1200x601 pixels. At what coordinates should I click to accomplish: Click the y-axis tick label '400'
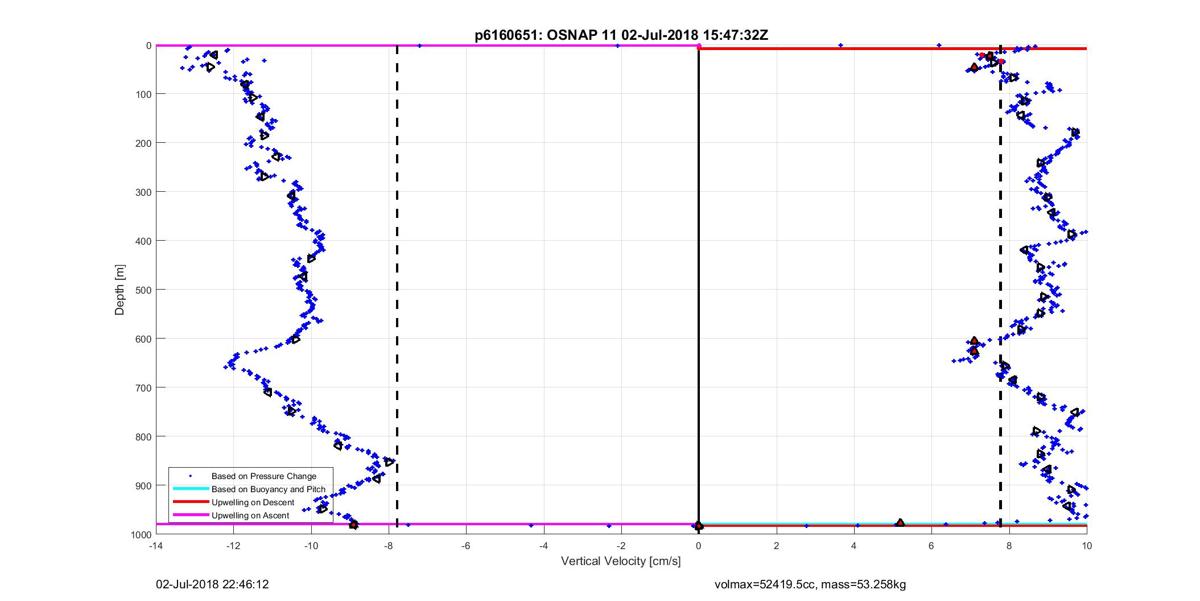click(142, 241)
